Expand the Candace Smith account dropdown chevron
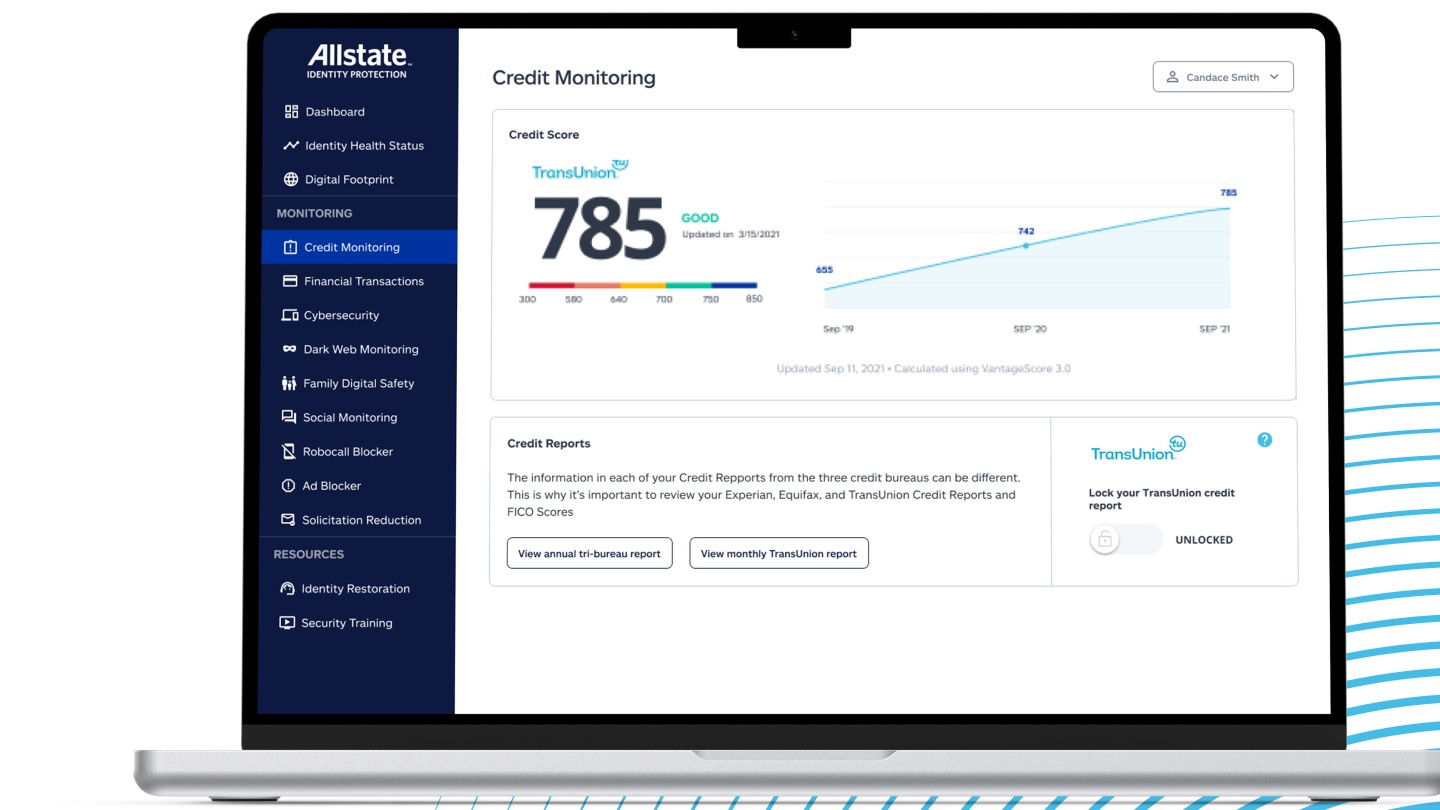 [x=1274, y=77]
